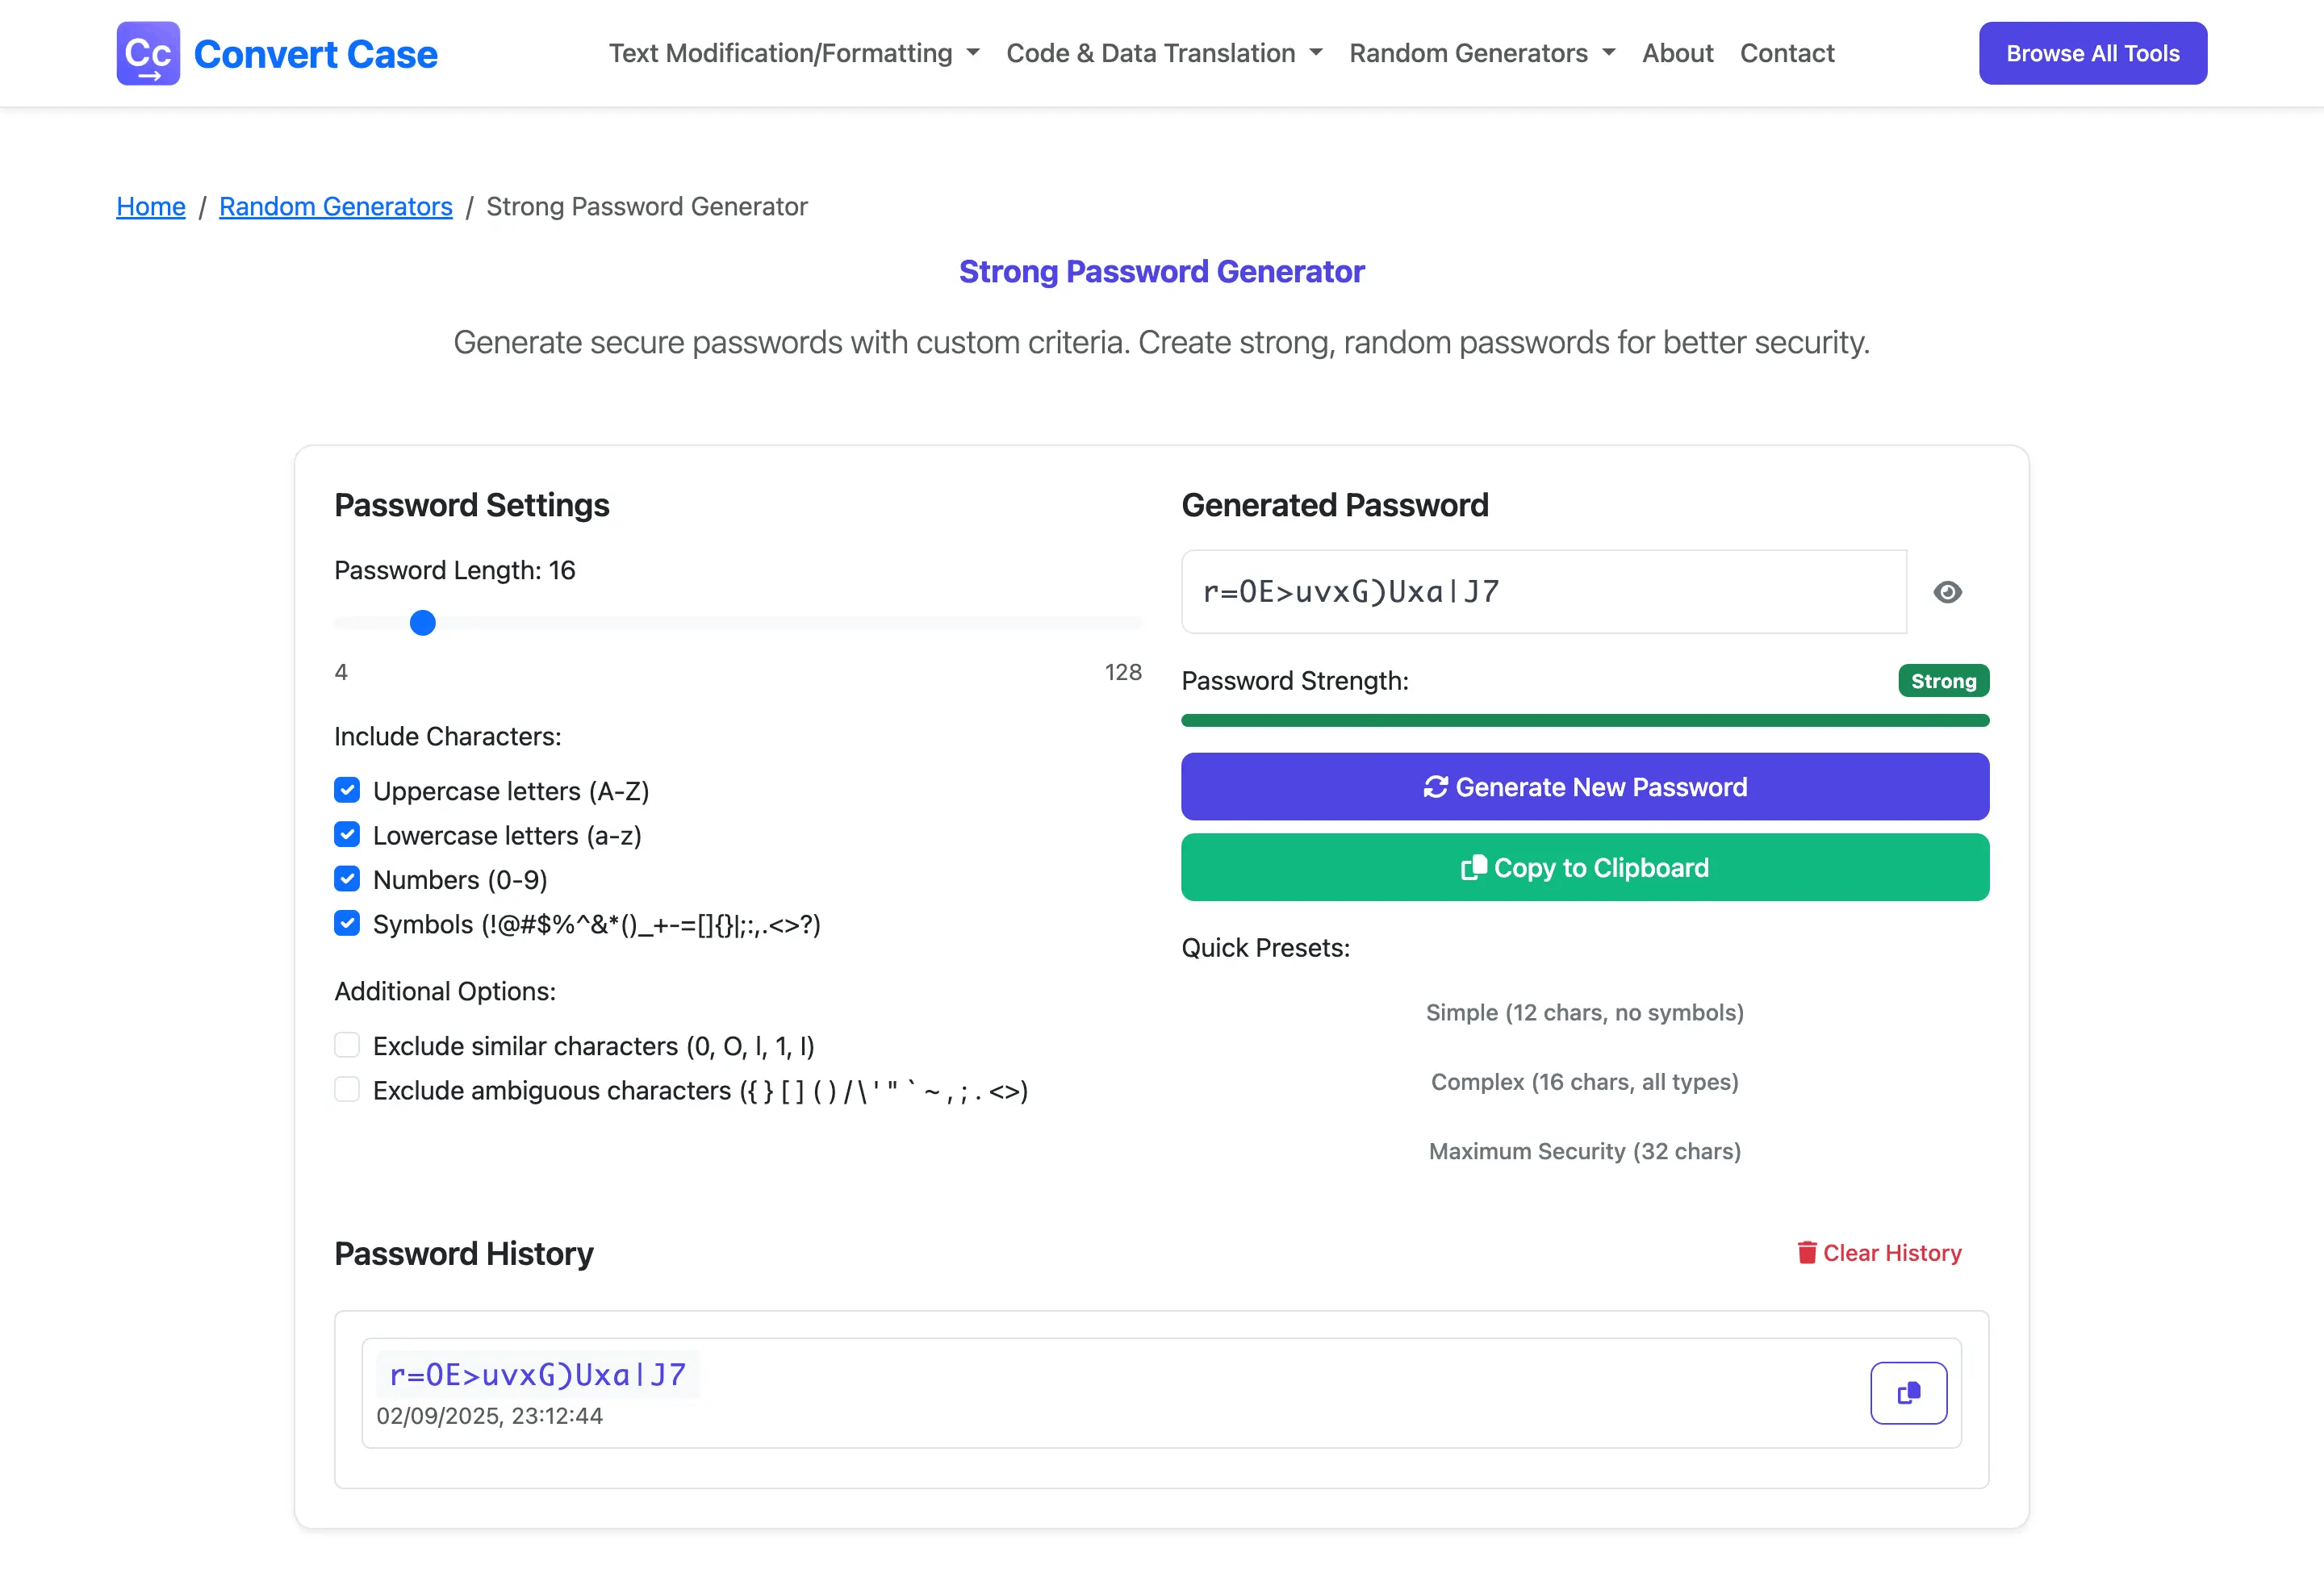
Task: Click the Convert Case logo icon
Action: click(148, 54)
